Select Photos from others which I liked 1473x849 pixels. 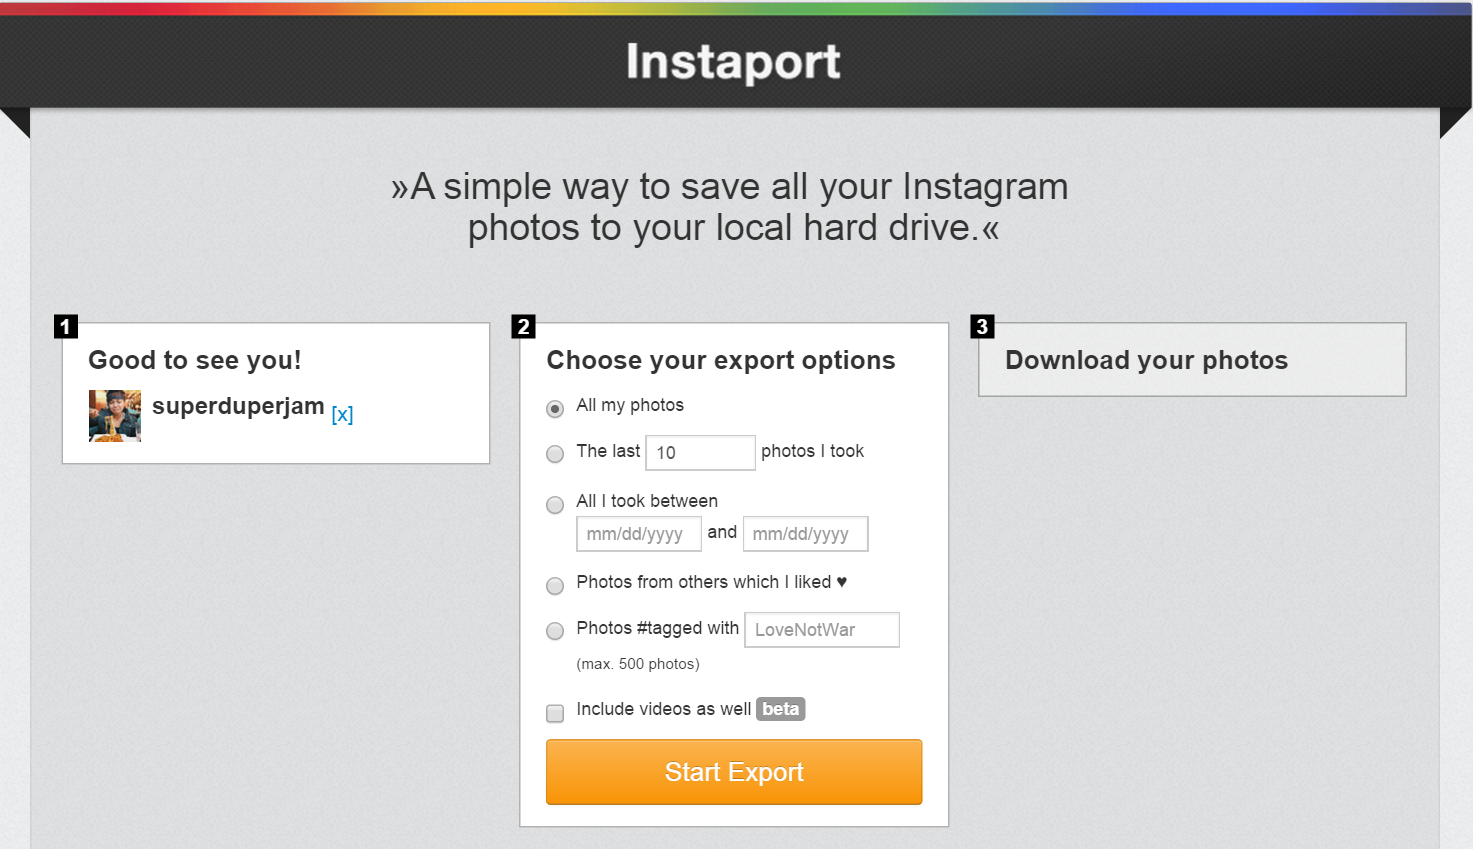[555, 586]
